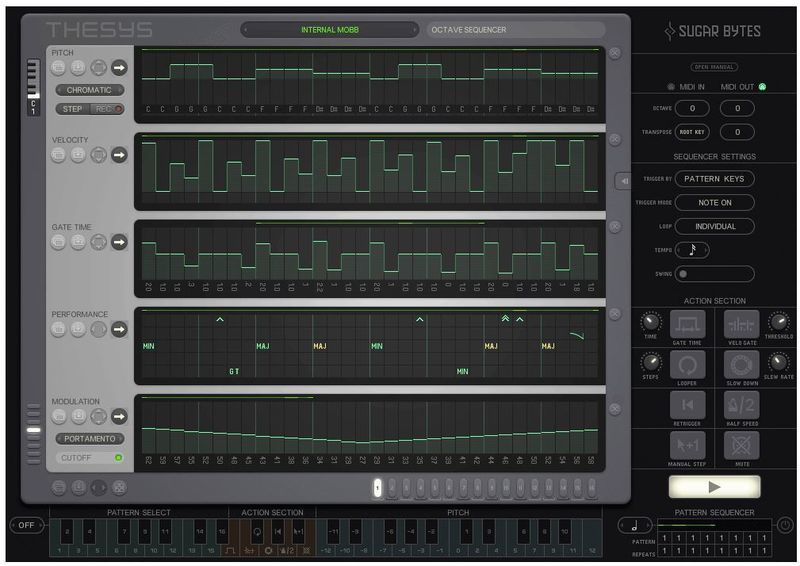
Task: Click the Performance lane save preset icon
Action: tap(78, 329)
